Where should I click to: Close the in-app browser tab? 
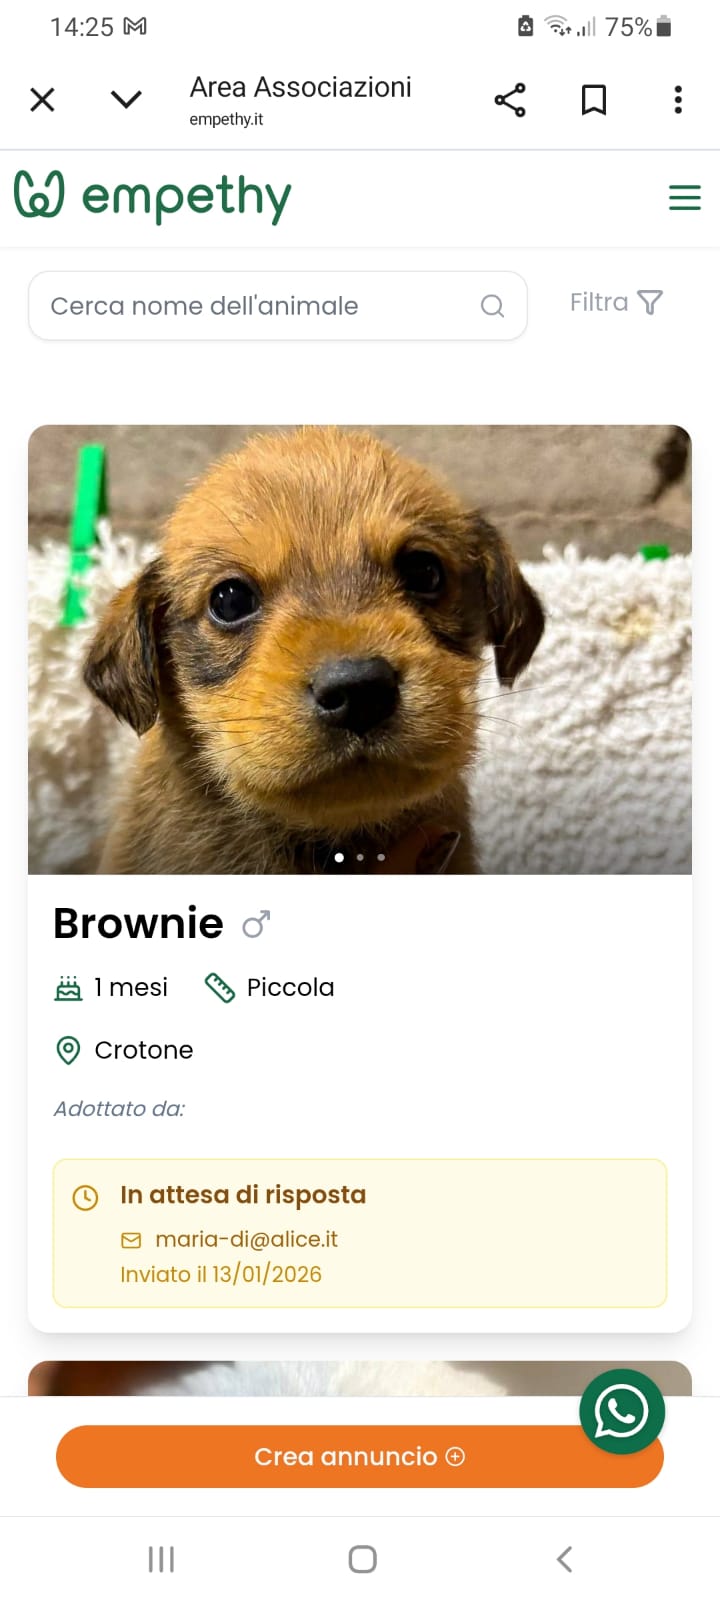point(42,100)
